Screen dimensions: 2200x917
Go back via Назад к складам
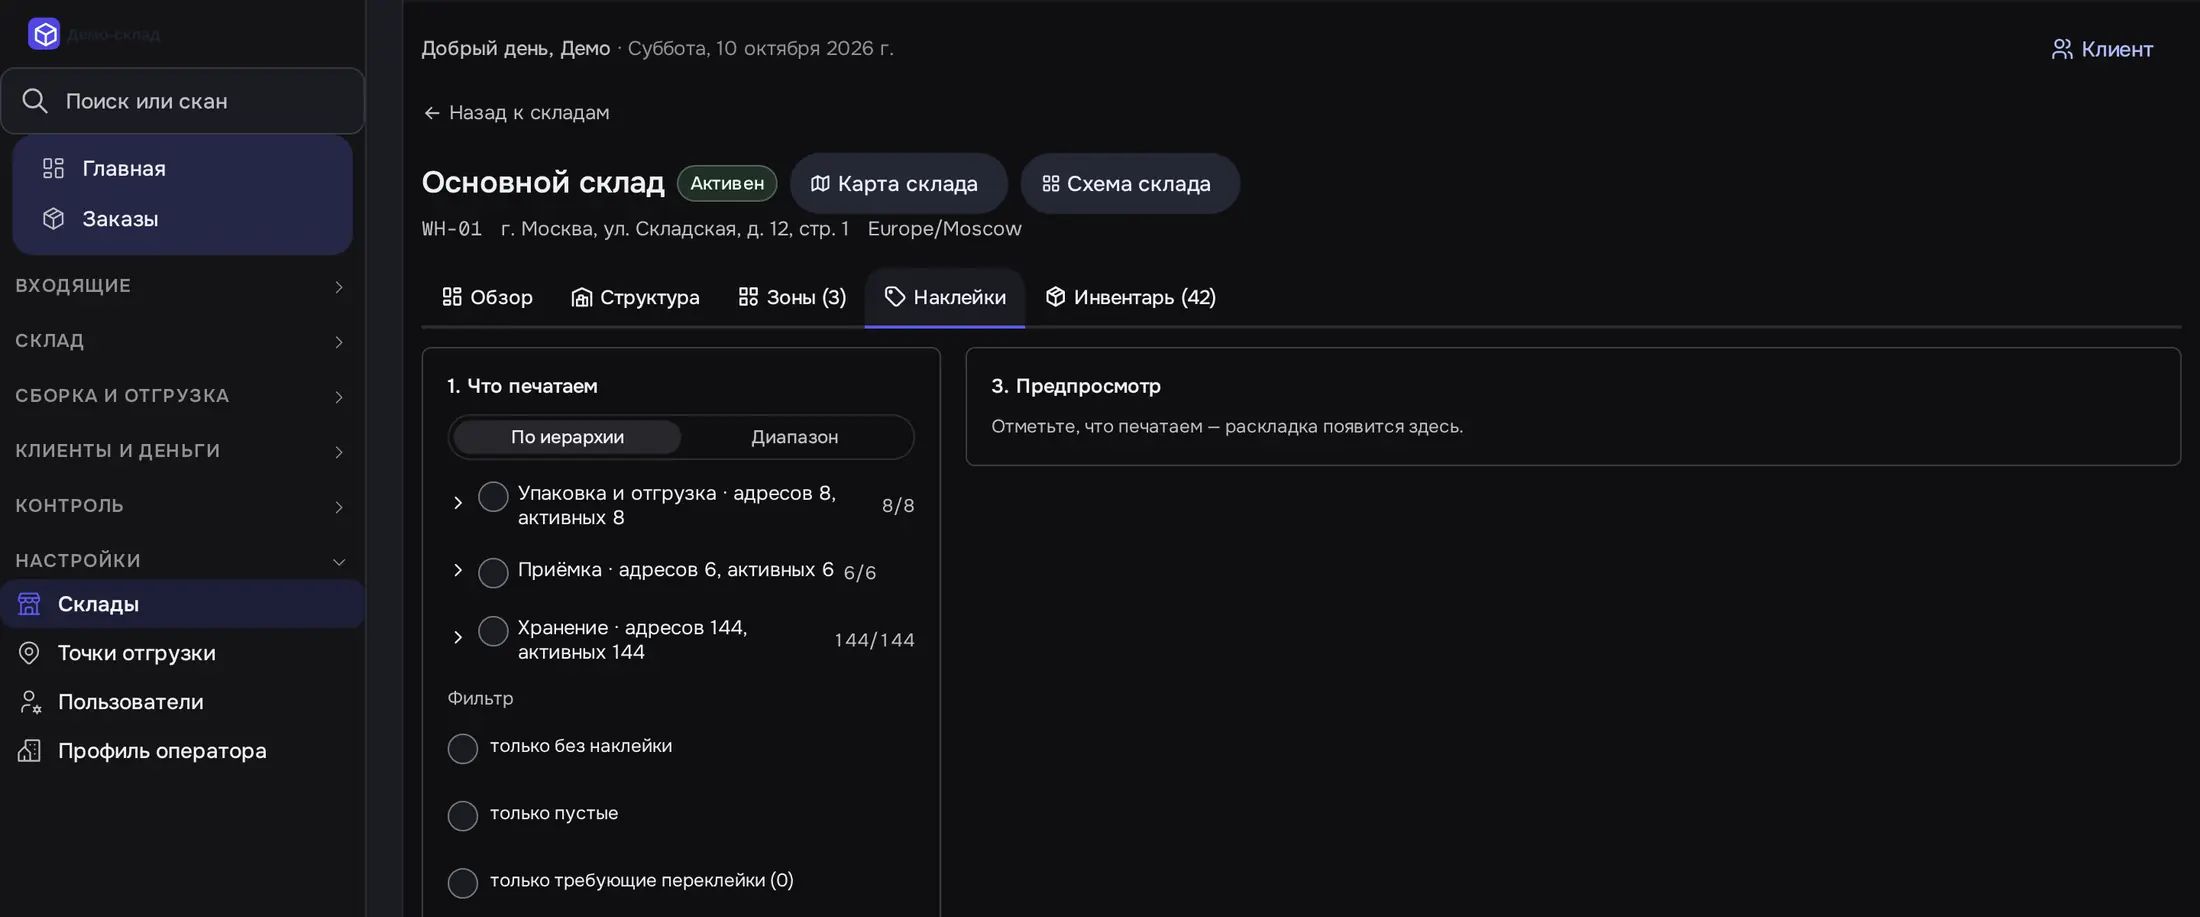(516, 113)
